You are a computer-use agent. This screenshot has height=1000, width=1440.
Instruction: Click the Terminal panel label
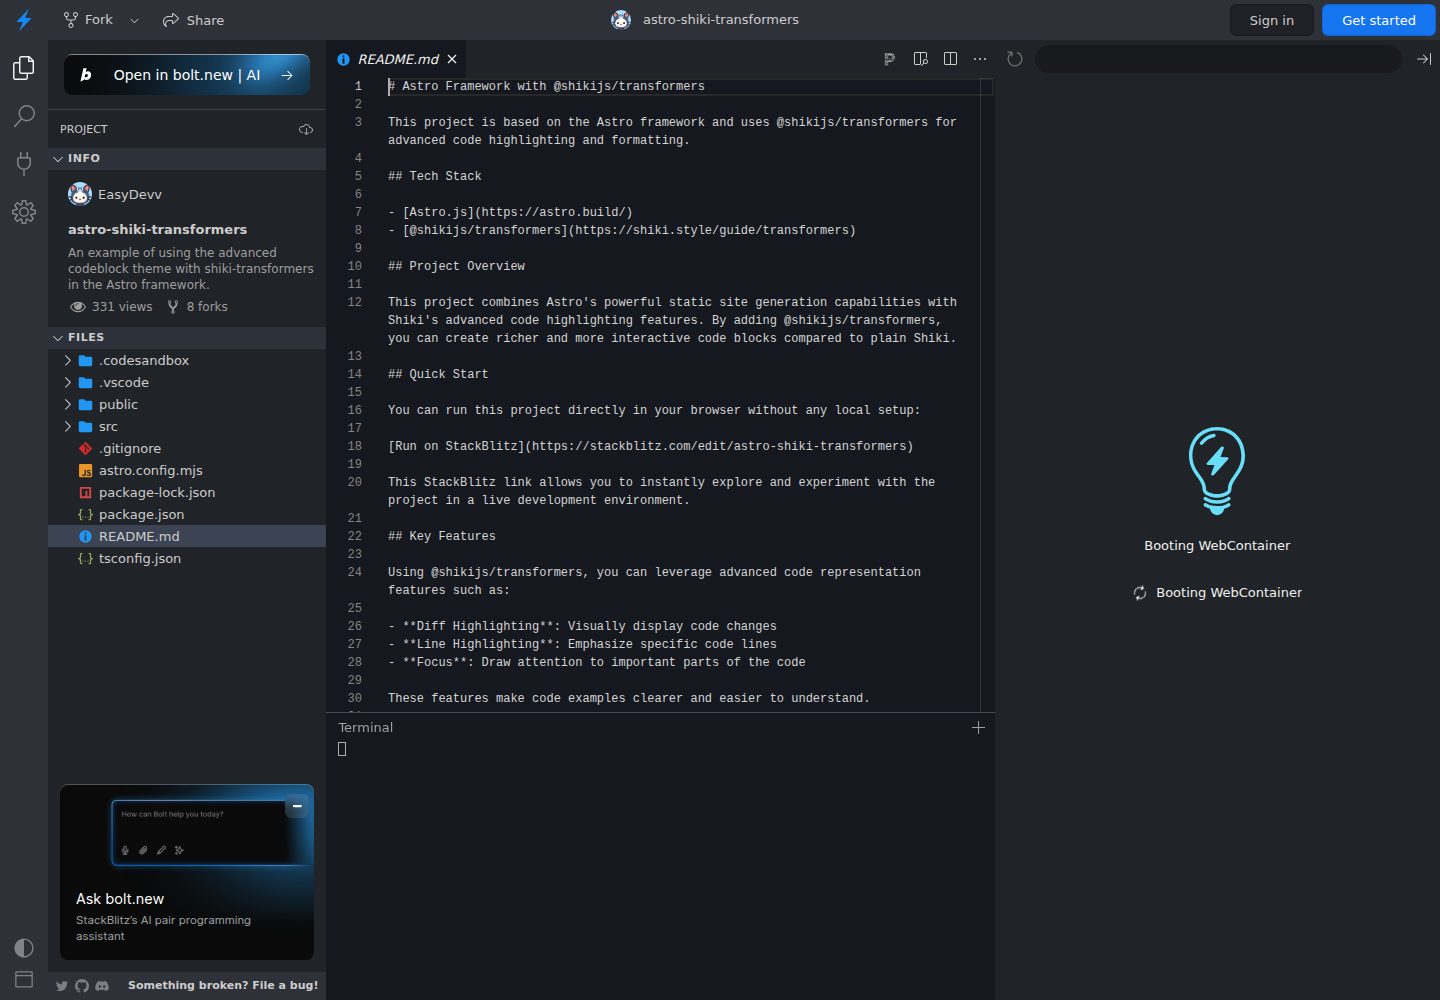(366, 728)
